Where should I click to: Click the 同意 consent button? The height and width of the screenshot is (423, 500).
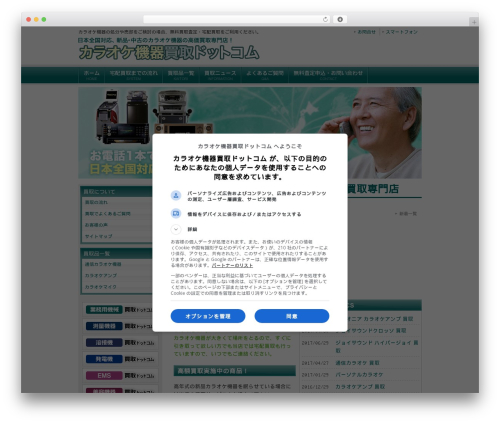(292, 316)
